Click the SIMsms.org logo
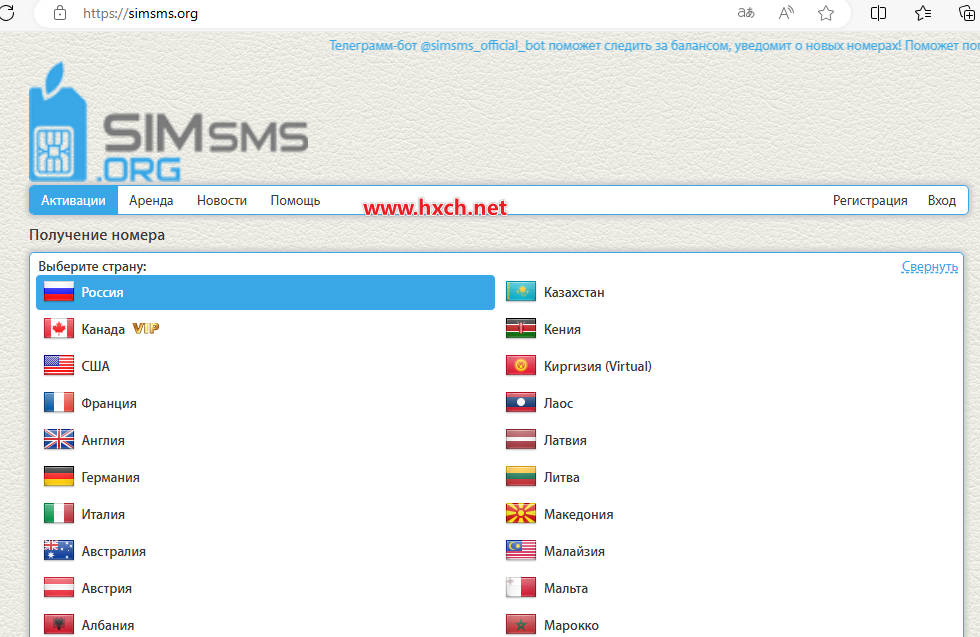 point(169,122)
